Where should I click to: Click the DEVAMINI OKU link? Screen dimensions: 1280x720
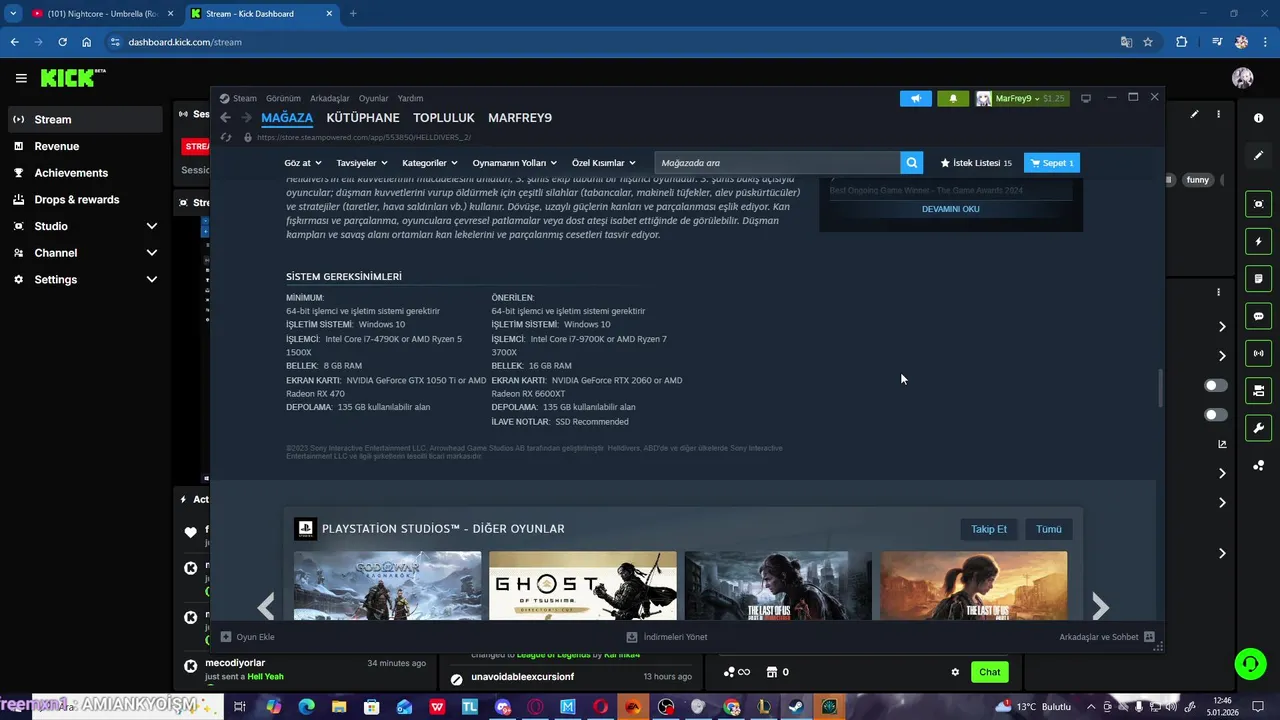(951, 209)
